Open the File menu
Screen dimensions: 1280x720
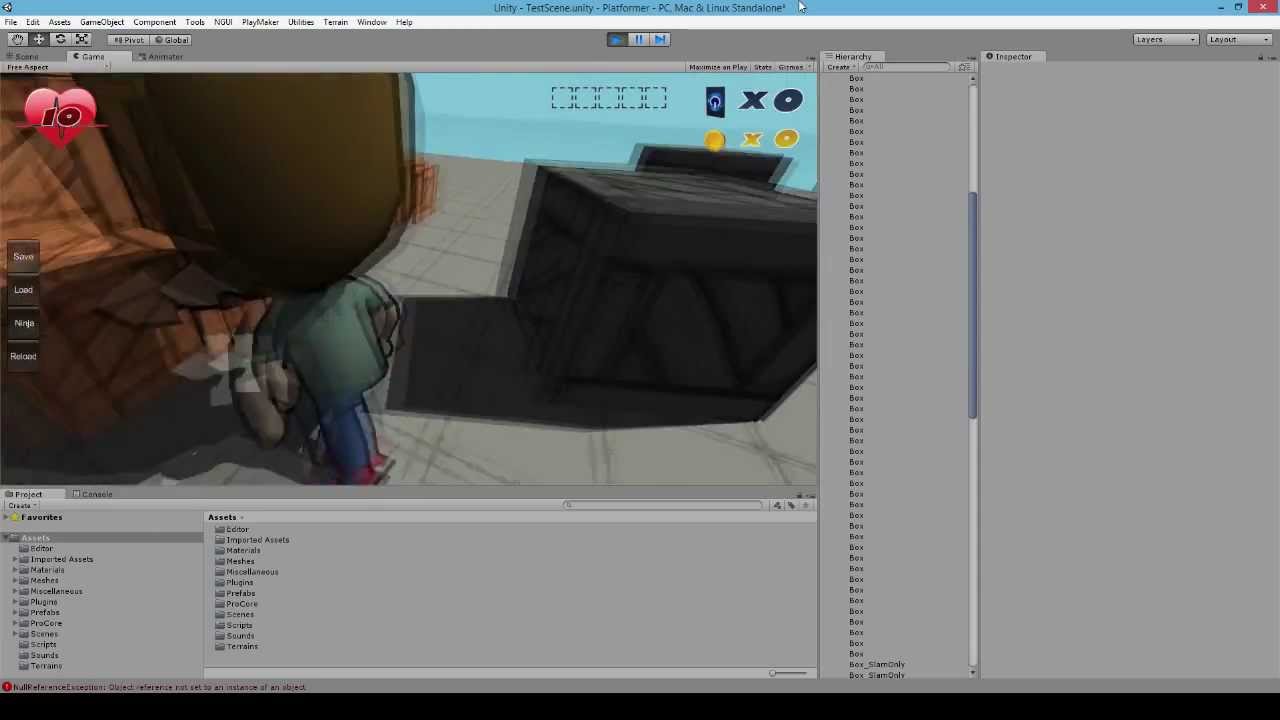[x=11, y=22]
